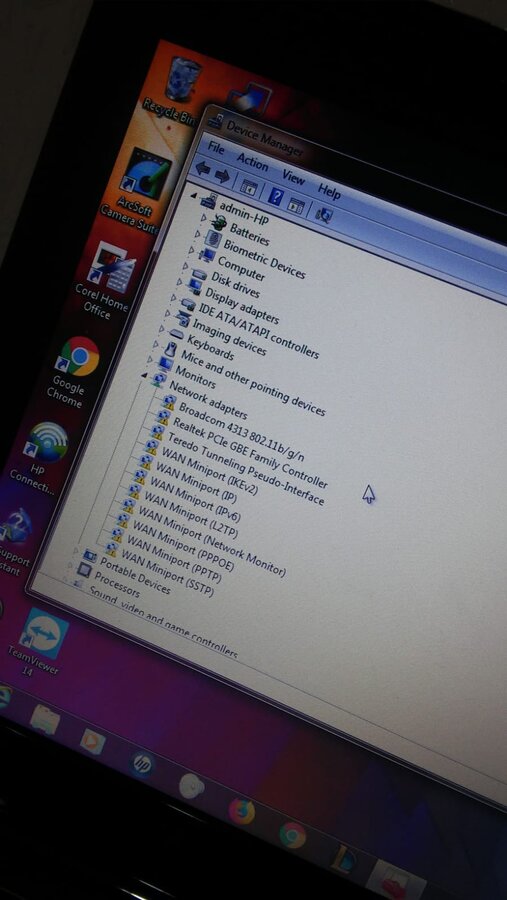Open the Action menu
Image resolution: width=507 pixels, height=900 pixels.
click(252, 162)
